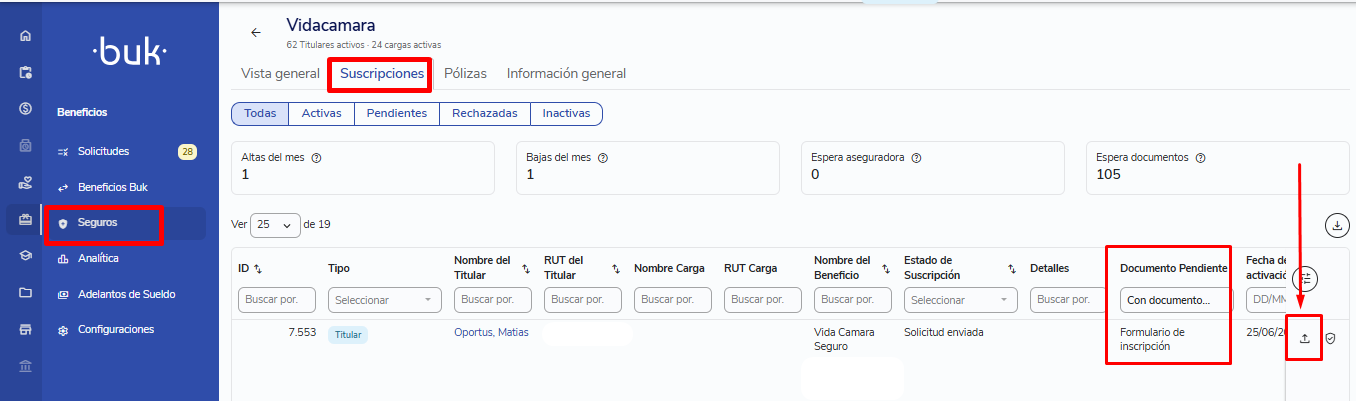Filter subscriptions by Inactivas
Viewport: 1356px width, 401px height.
point(566,114)
